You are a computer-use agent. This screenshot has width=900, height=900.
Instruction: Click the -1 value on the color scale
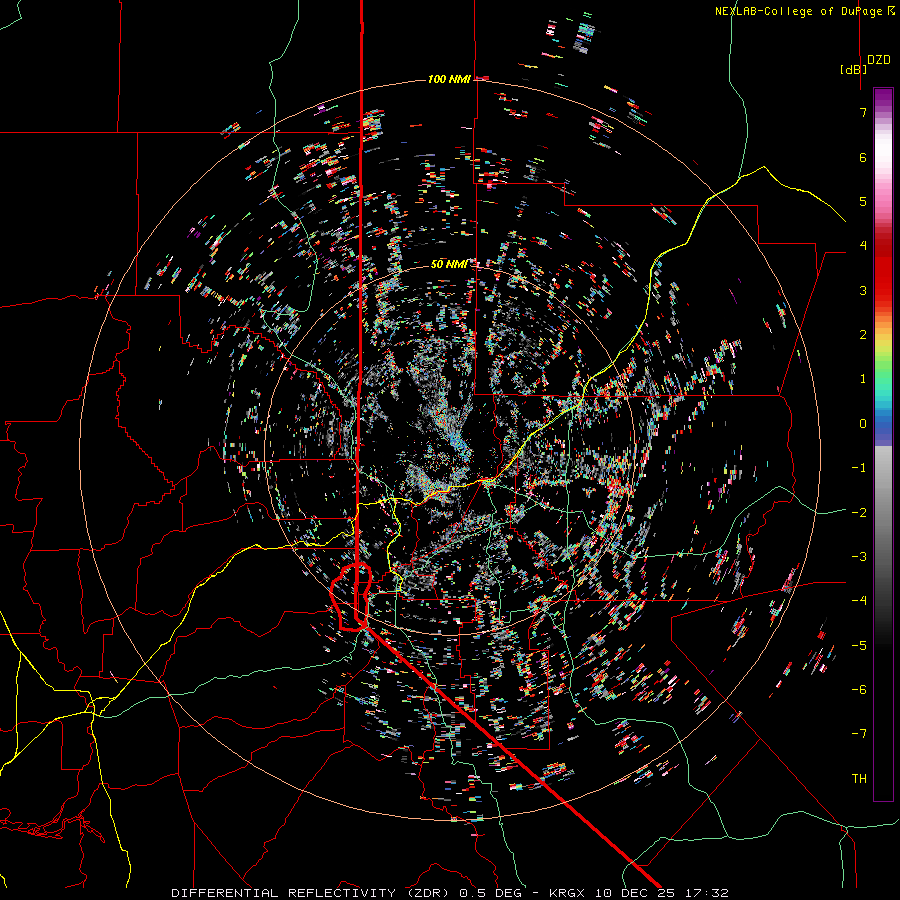tap(859, 468)
